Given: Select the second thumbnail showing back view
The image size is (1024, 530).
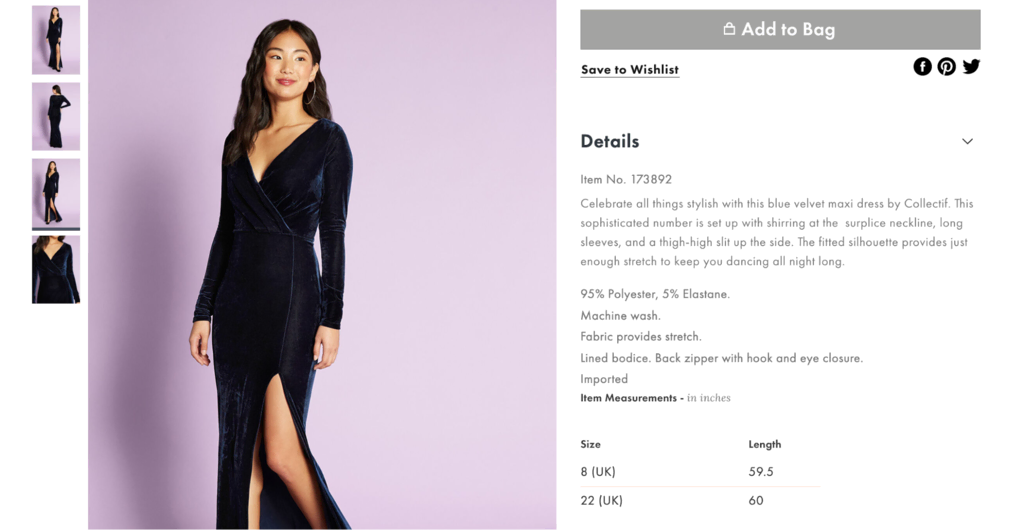Looking at the screenshot, I should coord(56,116).
